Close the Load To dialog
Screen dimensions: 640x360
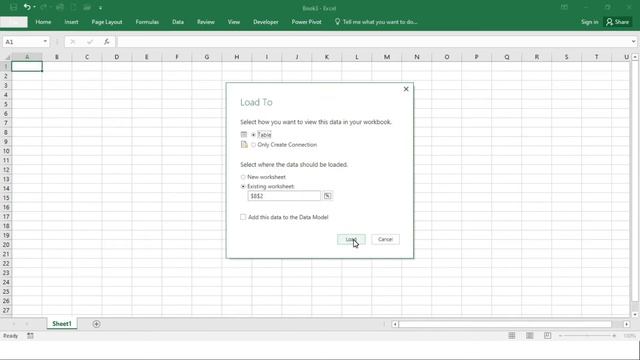406,89
